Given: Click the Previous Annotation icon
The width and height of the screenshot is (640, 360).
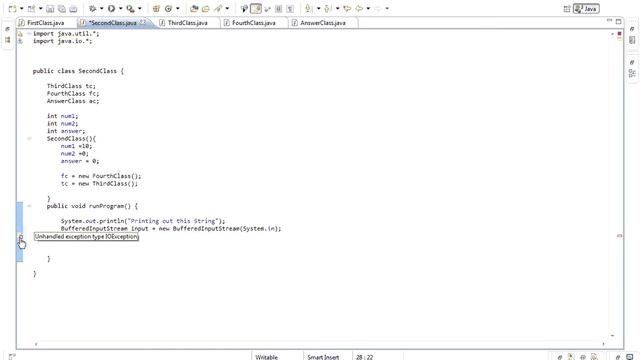Looking at the screenshot, I should [x=328, y=9].
